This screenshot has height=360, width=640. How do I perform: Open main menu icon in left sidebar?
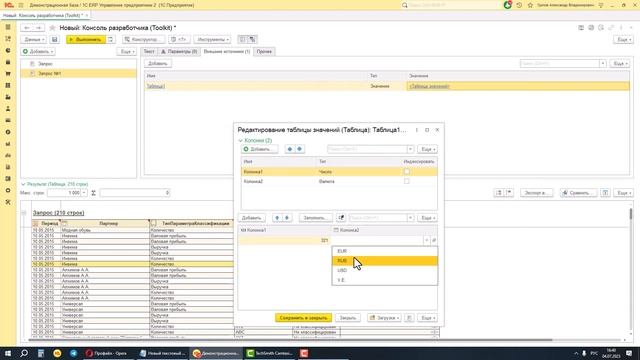tap(8, 27)
